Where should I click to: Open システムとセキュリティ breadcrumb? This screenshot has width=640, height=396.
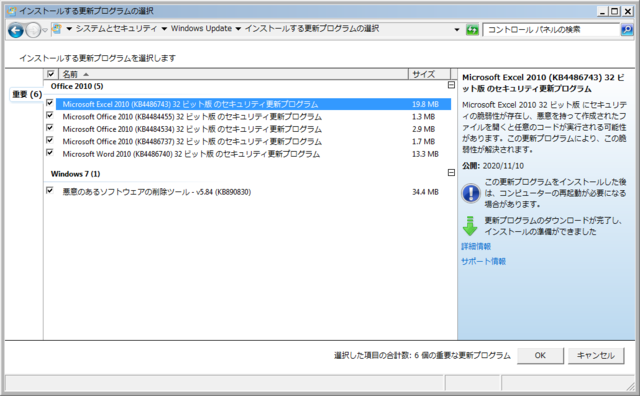tap(116, 29)
